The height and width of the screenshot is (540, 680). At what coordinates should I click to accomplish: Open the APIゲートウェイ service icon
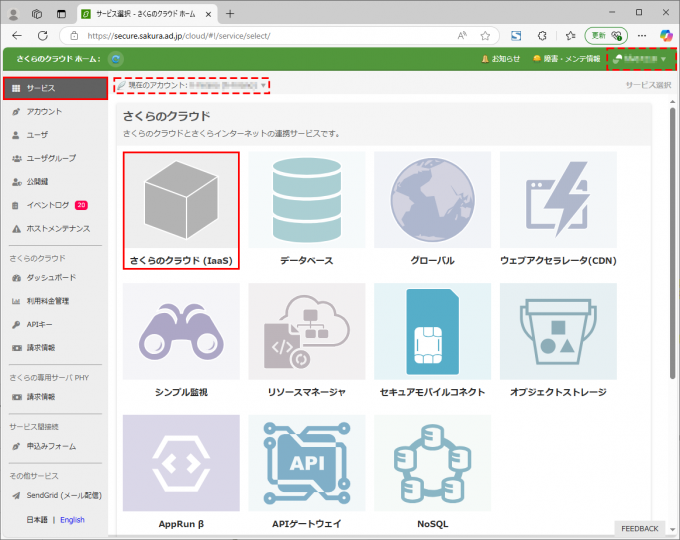pyautogui.click(x=307, y=462)
